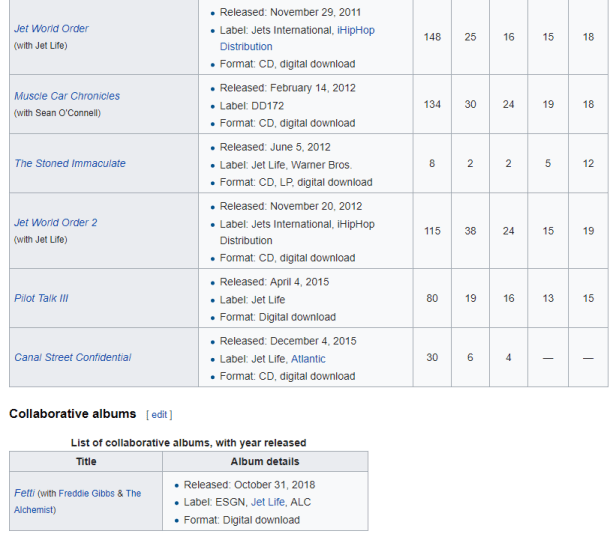This screenshot has height=546, width=616.
Task: Open the Jet World Order 2 album link
Action: pyautogui.click(x=55, y=222)
